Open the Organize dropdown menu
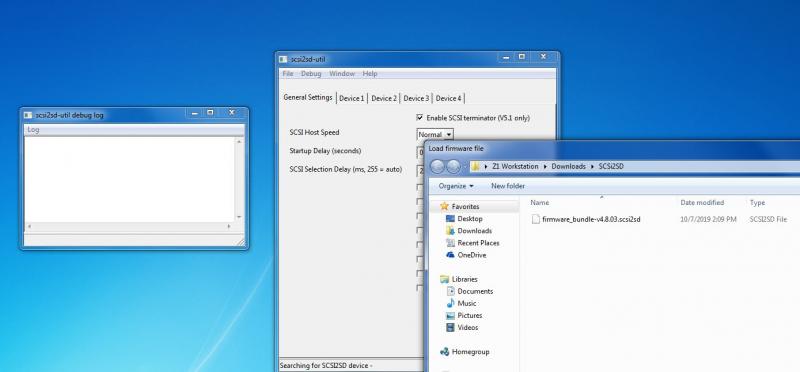The height and width of the screenshot is (372, 800). click(x=456, y=186)
